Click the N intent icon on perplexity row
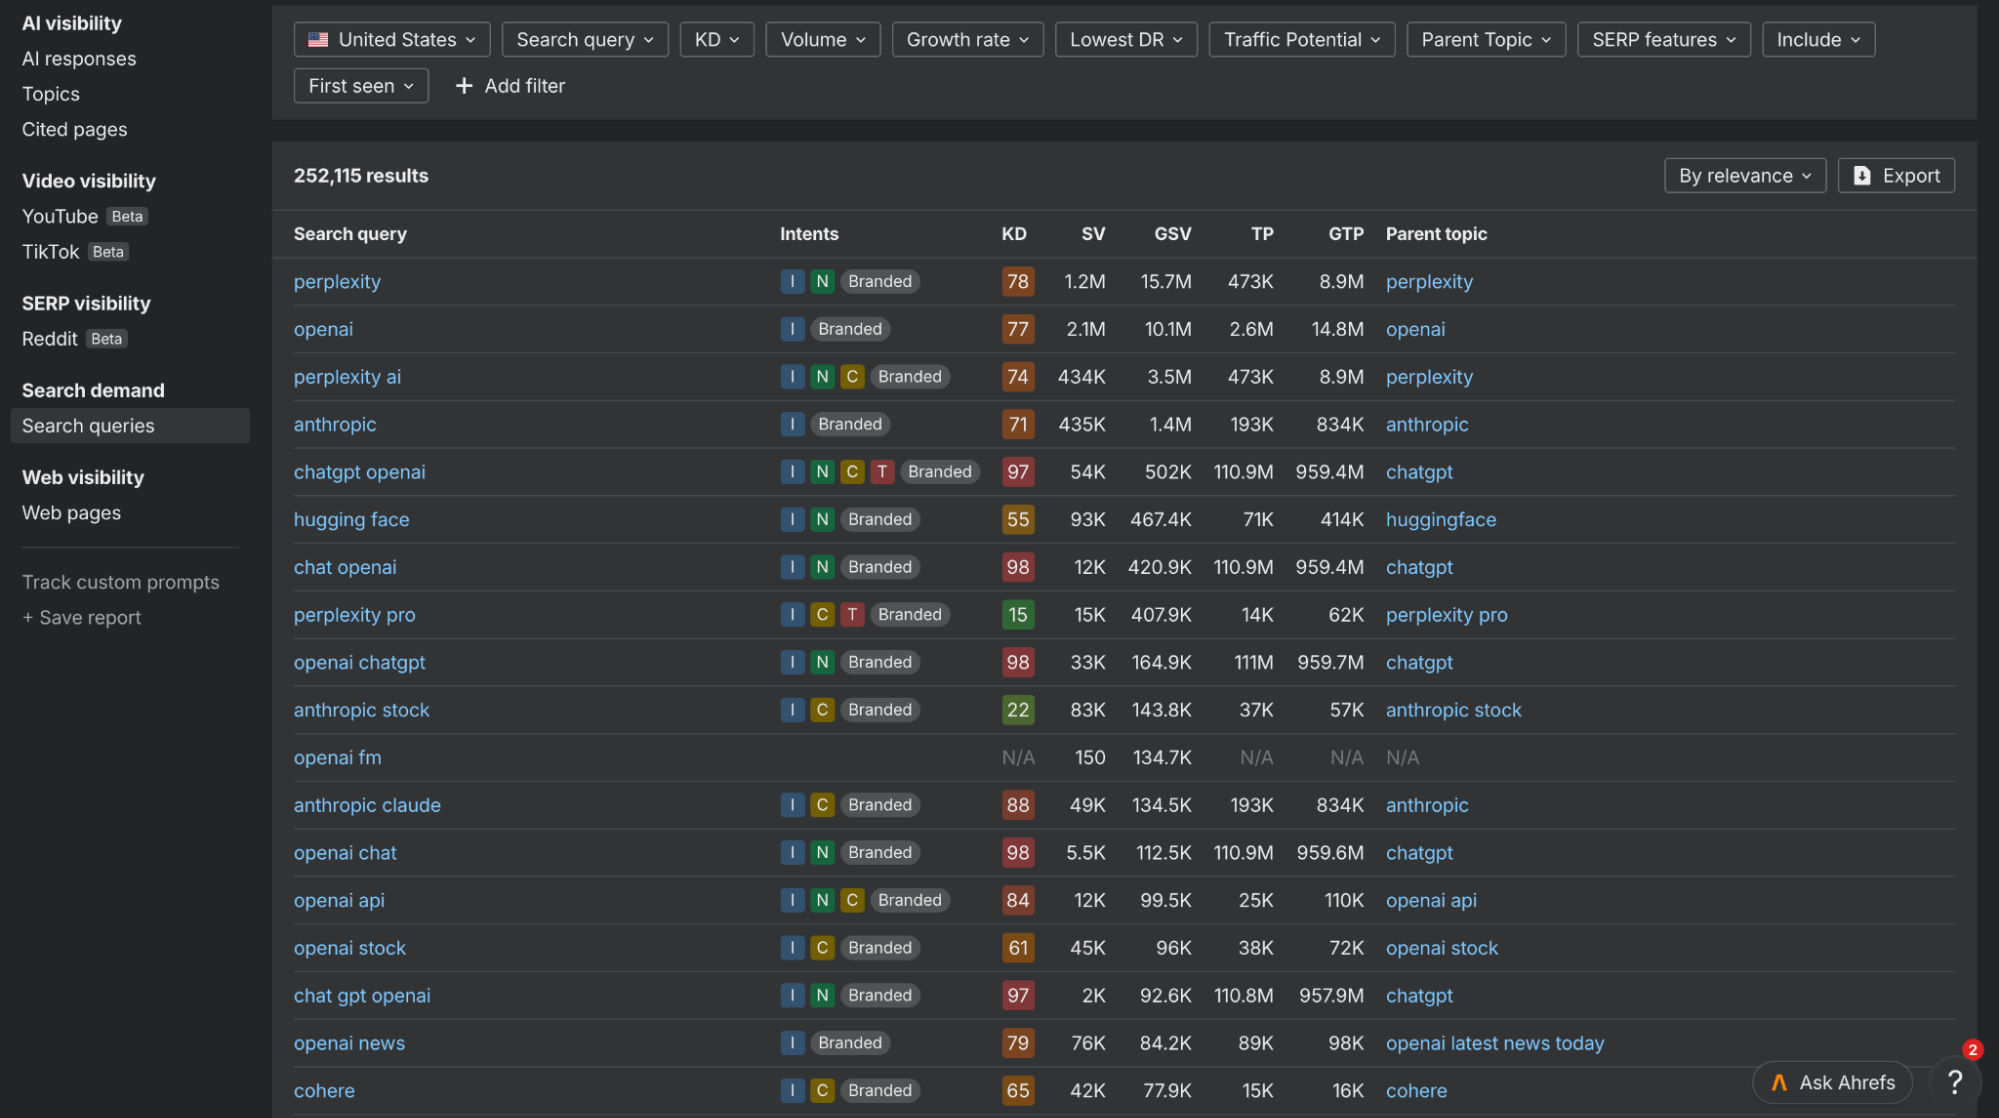This screenshot has width=1999, height=1118. [x=822, y=282]
